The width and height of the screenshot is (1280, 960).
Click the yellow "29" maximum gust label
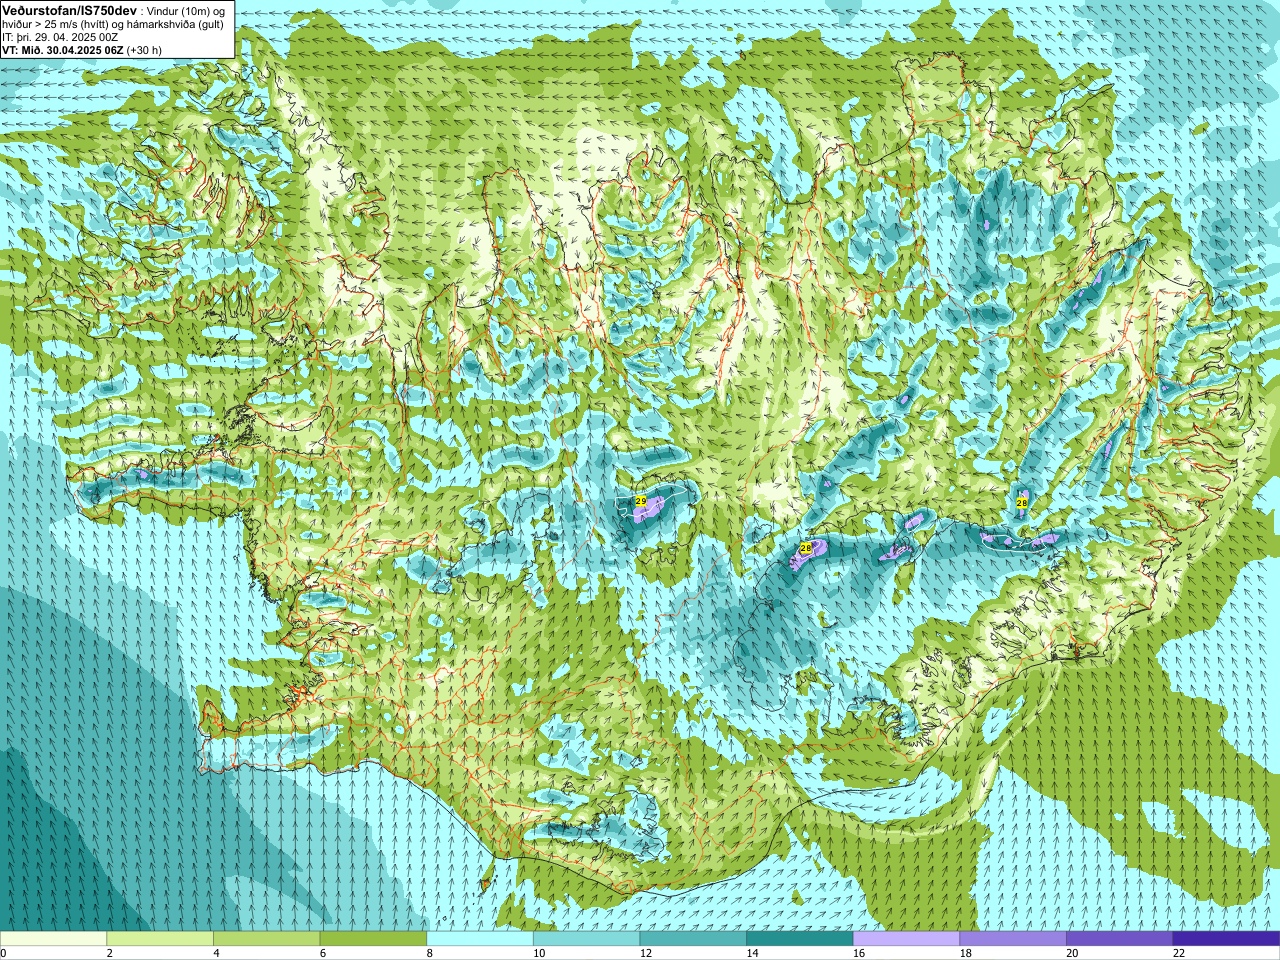[641, 500]
